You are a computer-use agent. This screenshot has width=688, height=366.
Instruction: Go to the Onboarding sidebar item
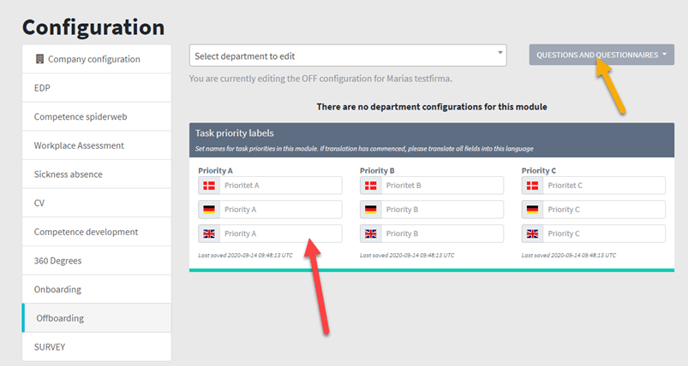coord(97,290)
